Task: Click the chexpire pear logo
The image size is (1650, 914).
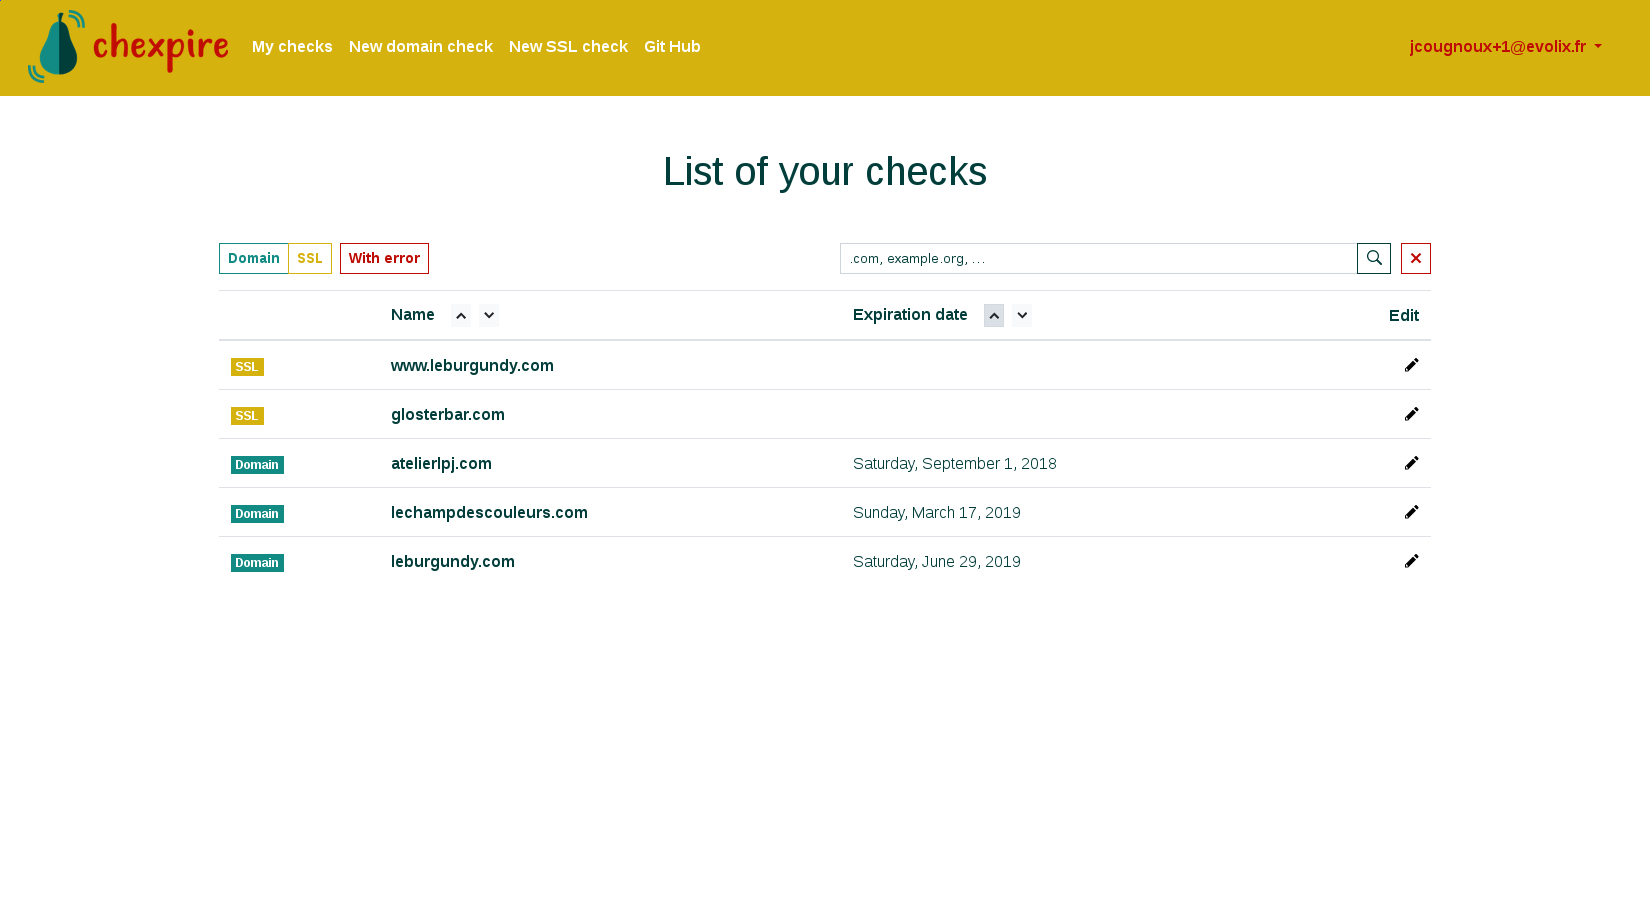Action: click(x=57, y=46)
